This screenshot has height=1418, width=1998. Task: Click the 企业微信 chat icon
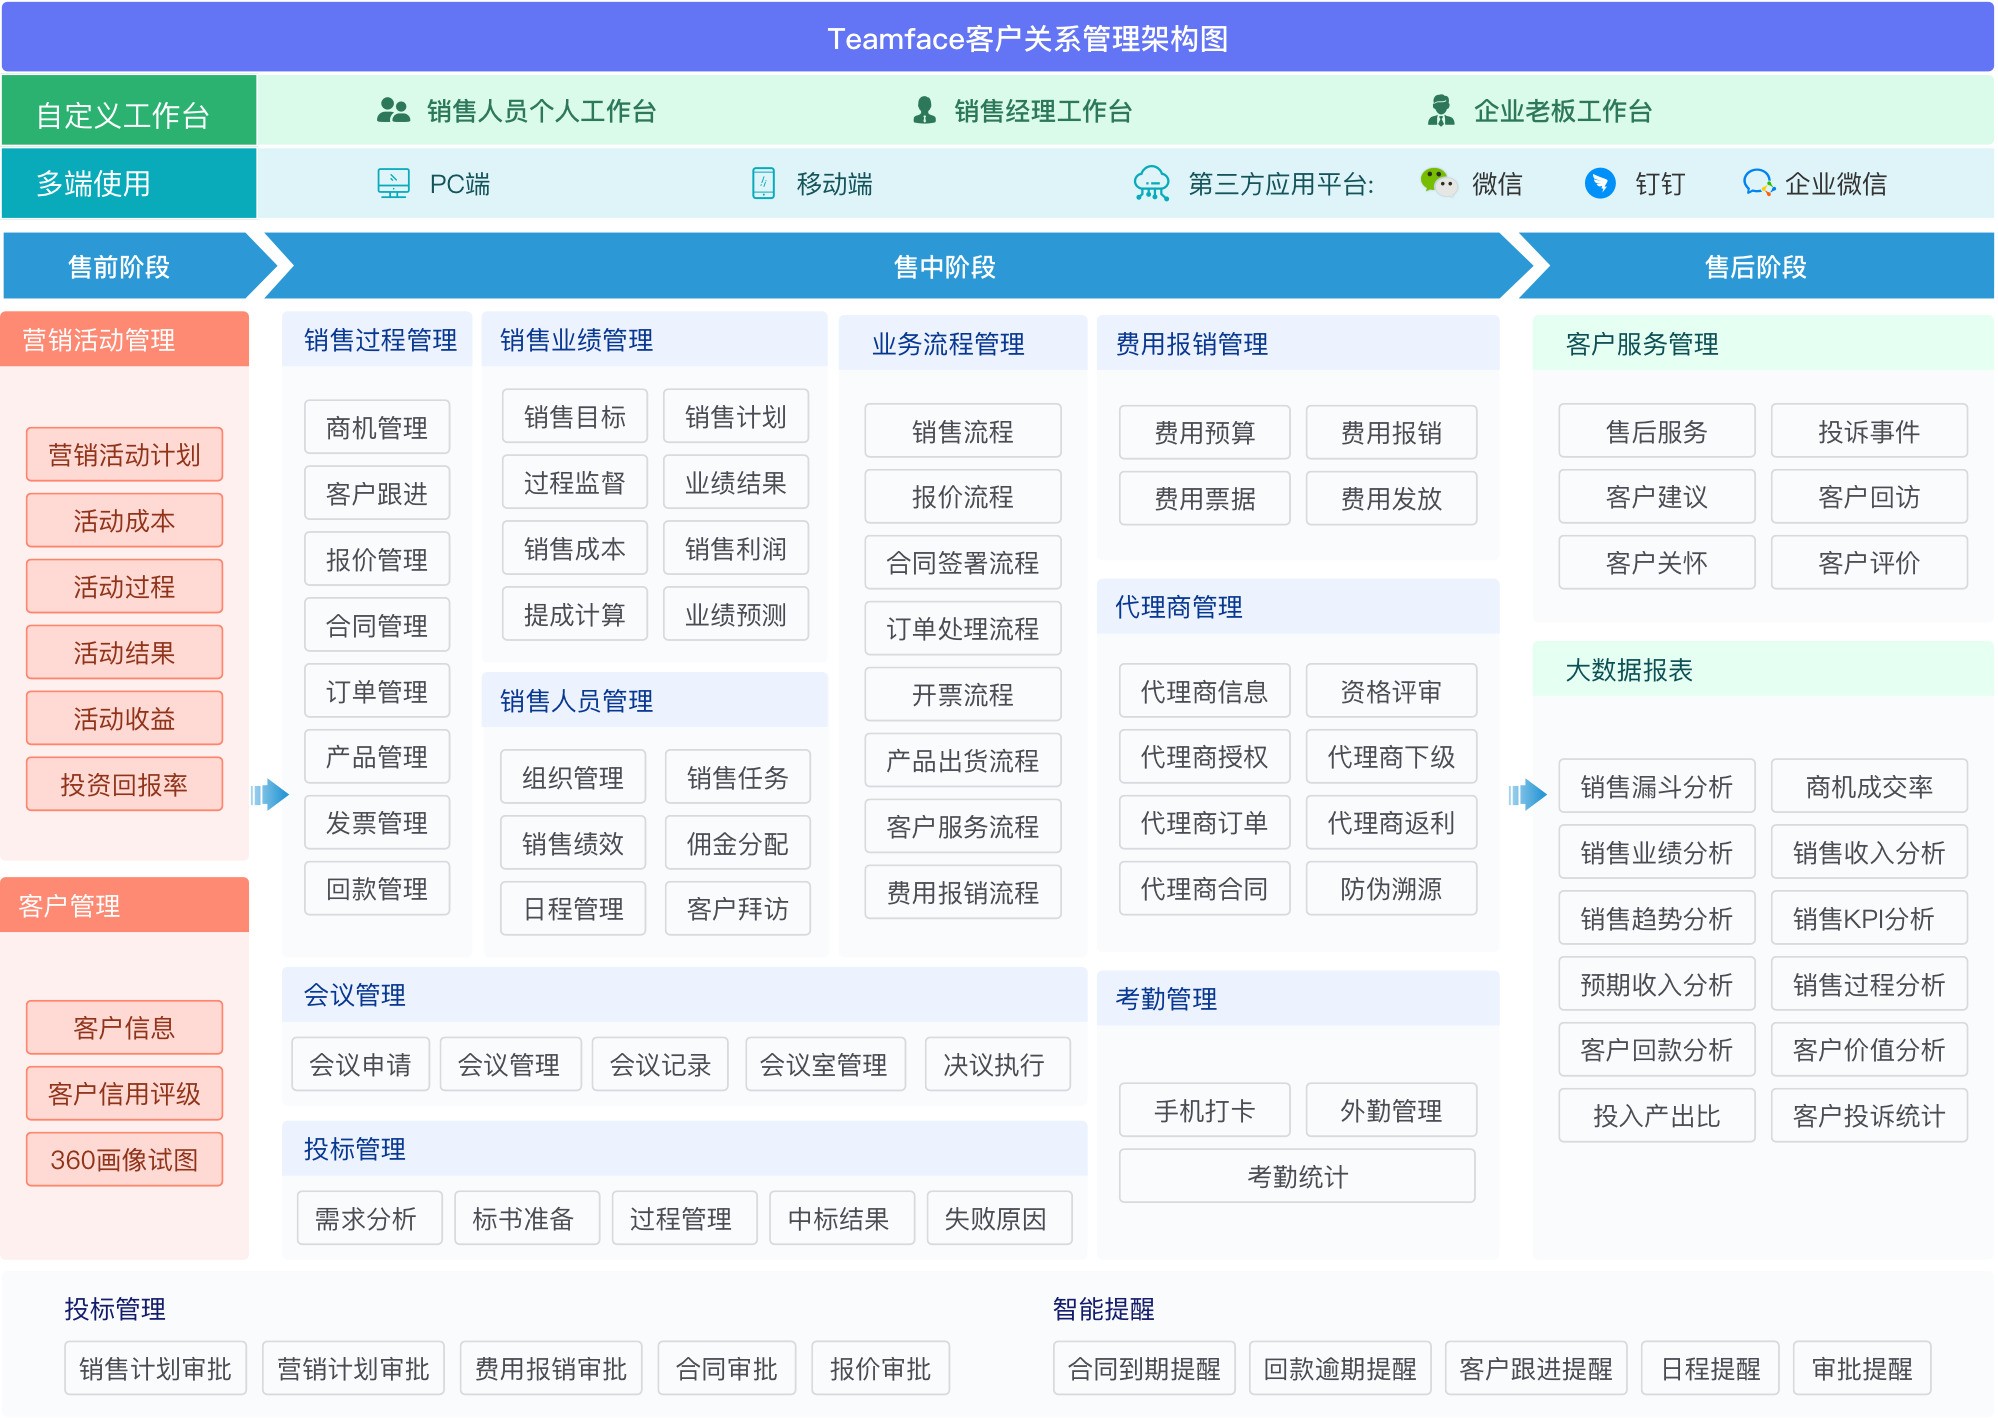click(x=1761, y=184)
